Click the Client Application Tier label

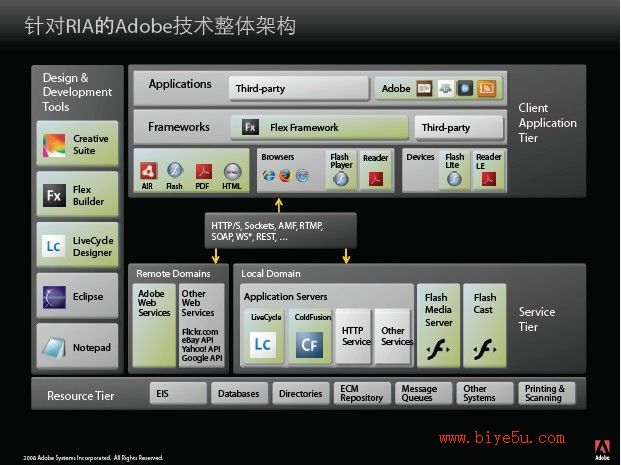547,123
